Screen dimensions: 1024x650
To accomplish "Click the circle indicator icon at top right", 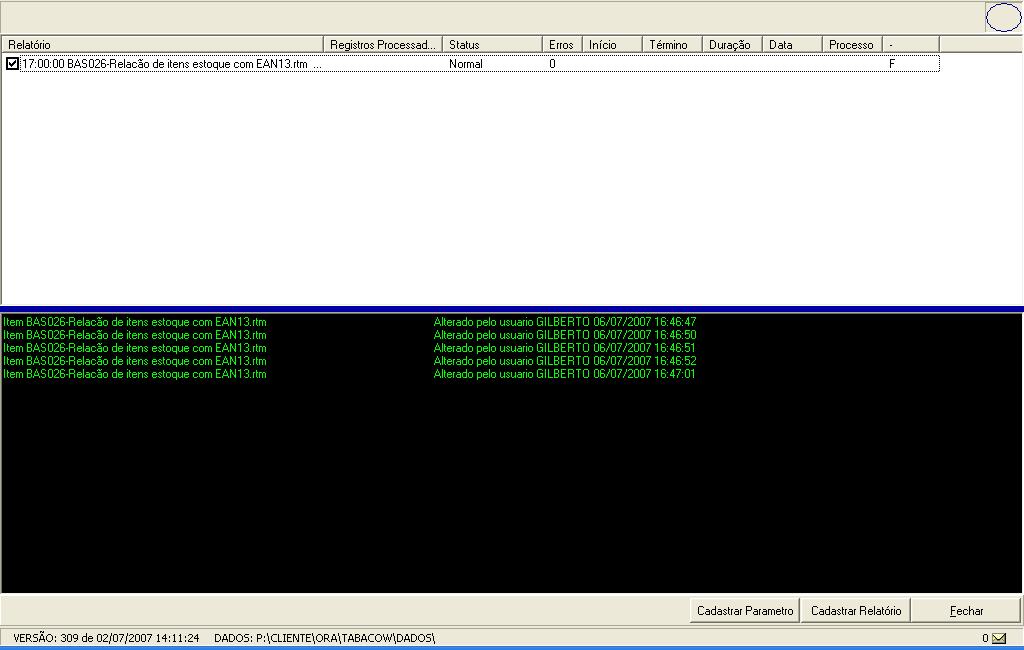I will coord(1003,17).
